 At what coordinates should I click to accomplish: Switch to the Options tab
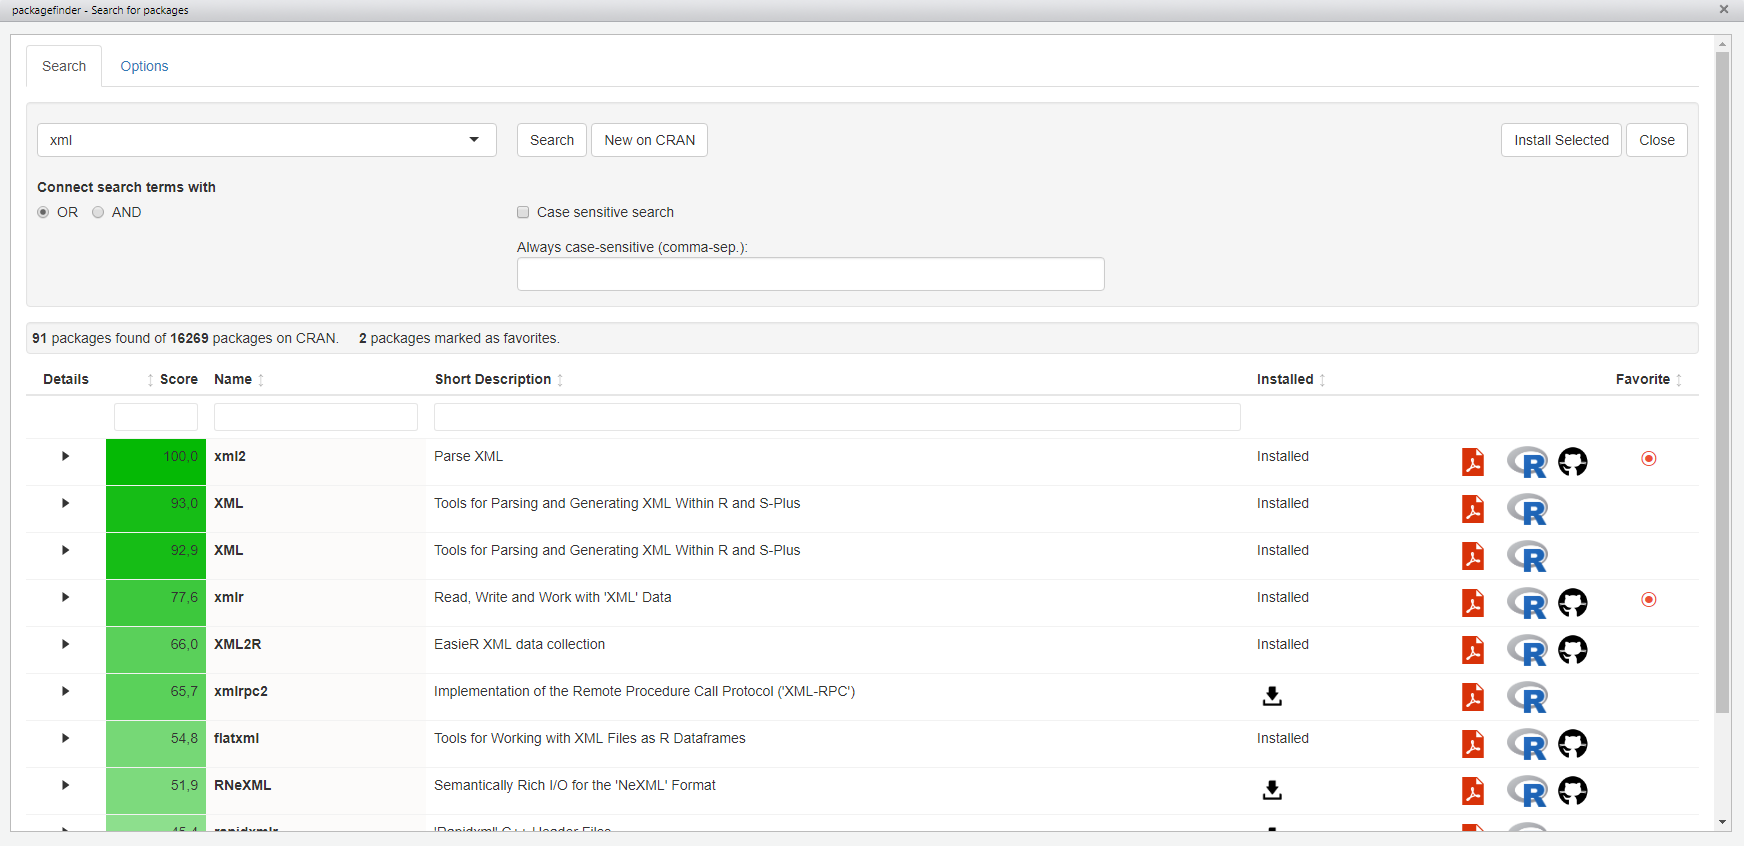pyautogui.click(x=144, y=66)
